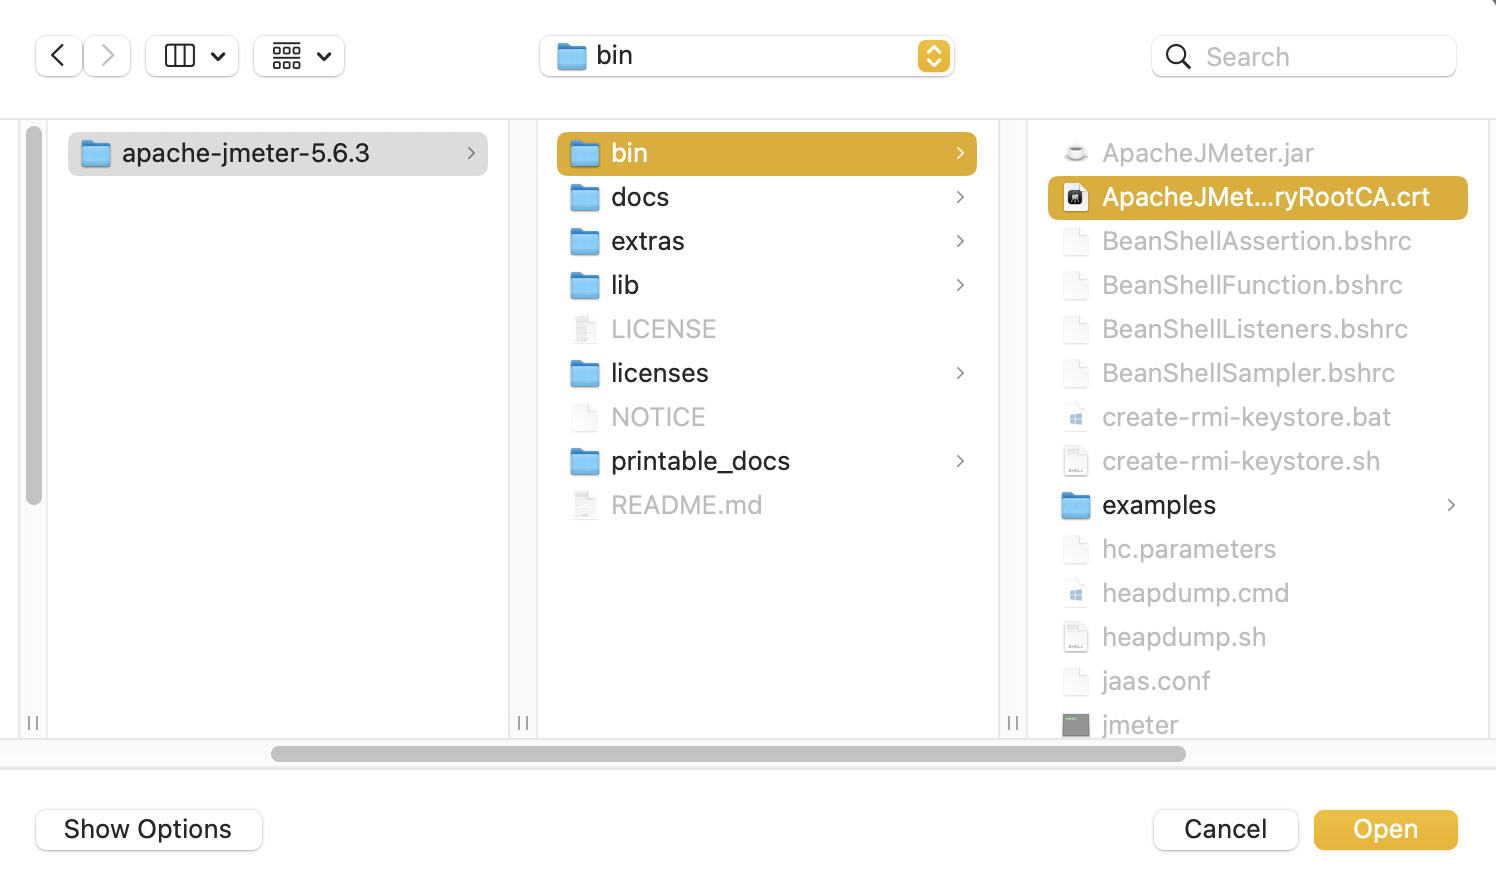Image resolution: width=1496 pixels, height=876 pixels.
Task: Select apache-jmeter-5.6.3 folder
Action: (x=246, y=154)
